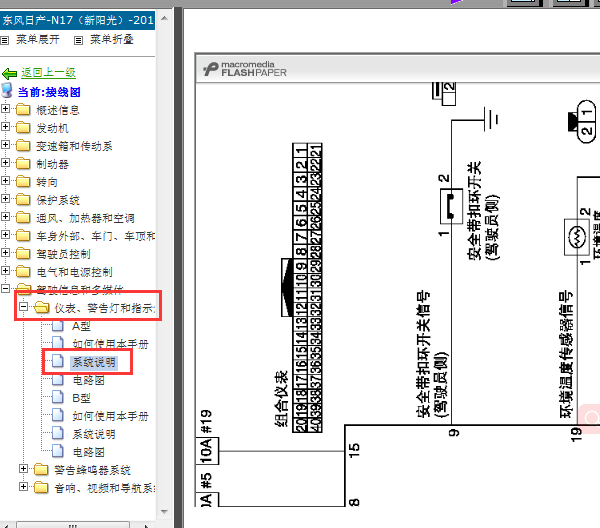Expand the 车身外部、车门 folder node

(x=5, y=235)
